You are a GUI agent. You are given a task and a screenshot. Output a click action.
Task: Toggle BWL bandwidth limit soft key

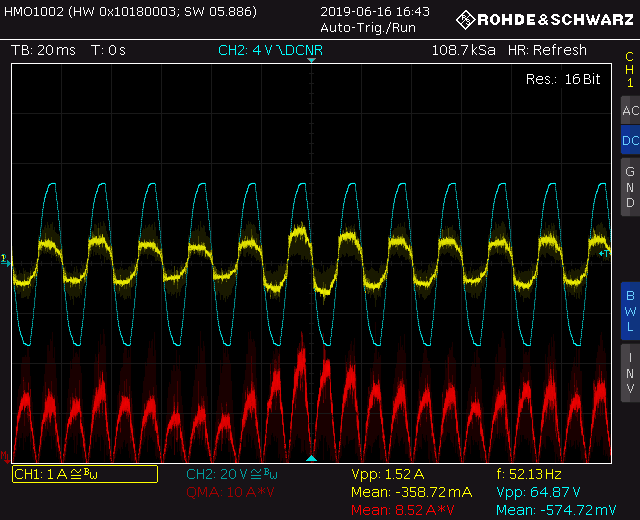pos(630,311)
